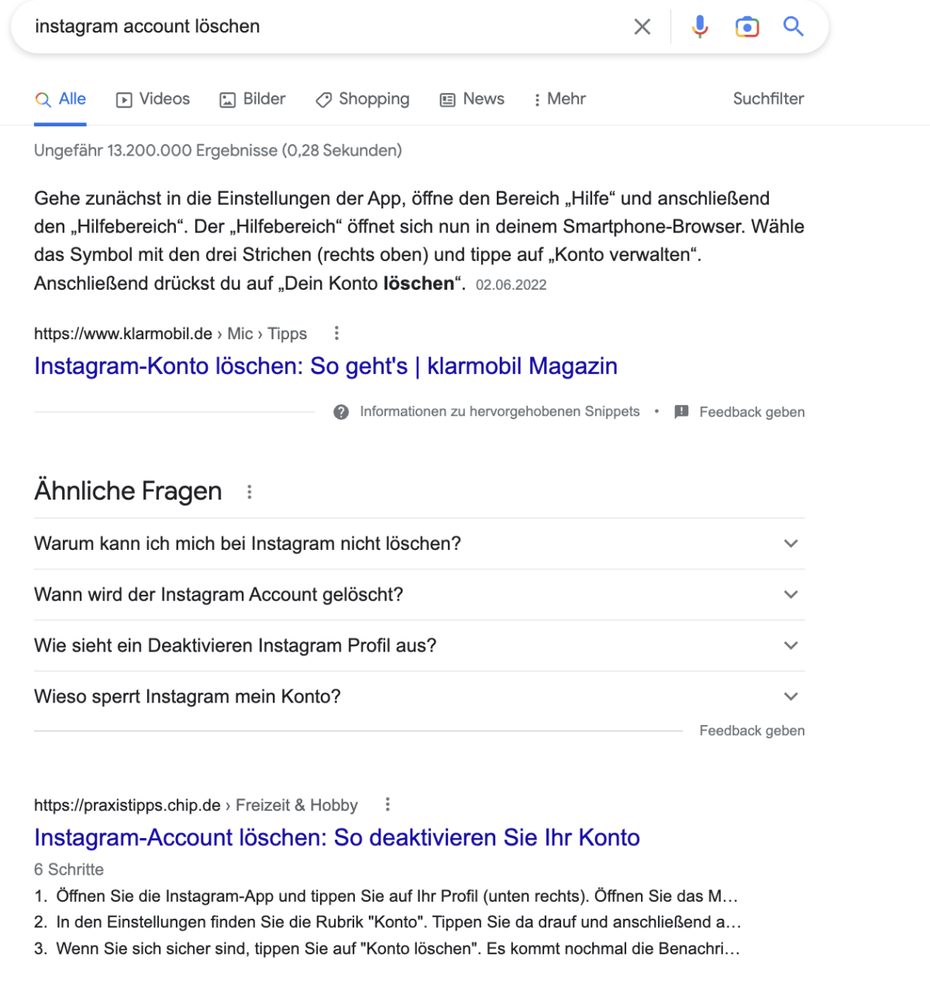Switch to the Bilder tab

252,99
